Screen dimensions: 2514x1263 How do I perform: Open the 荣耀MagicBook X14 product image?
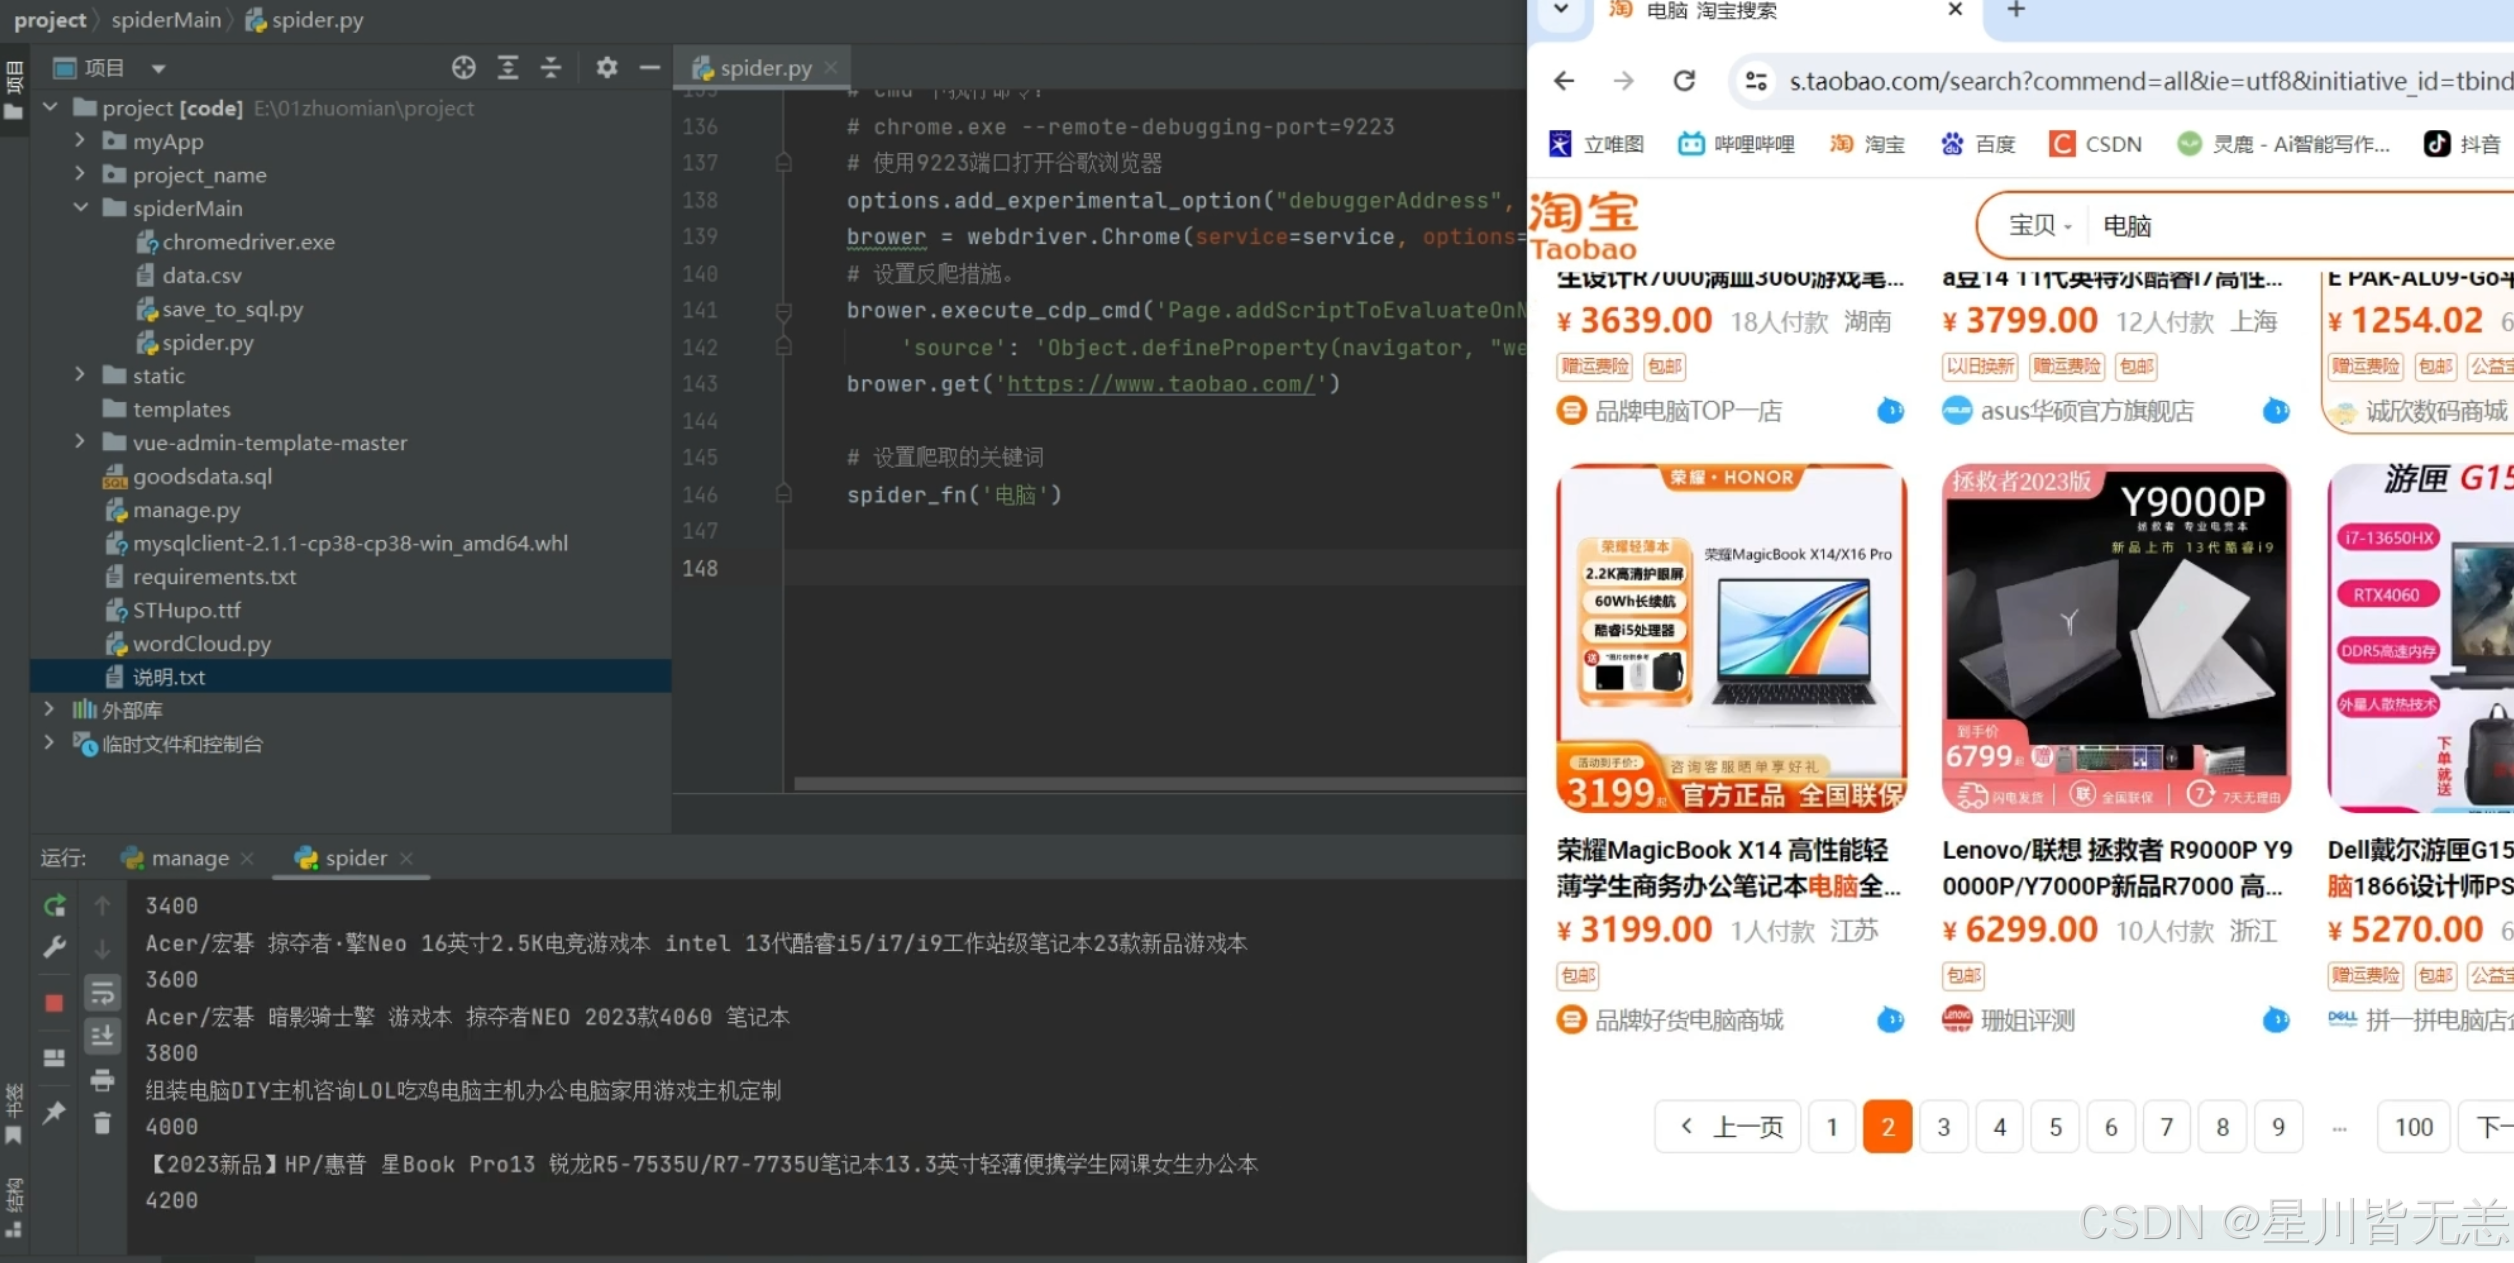(x=1732, y=638)
